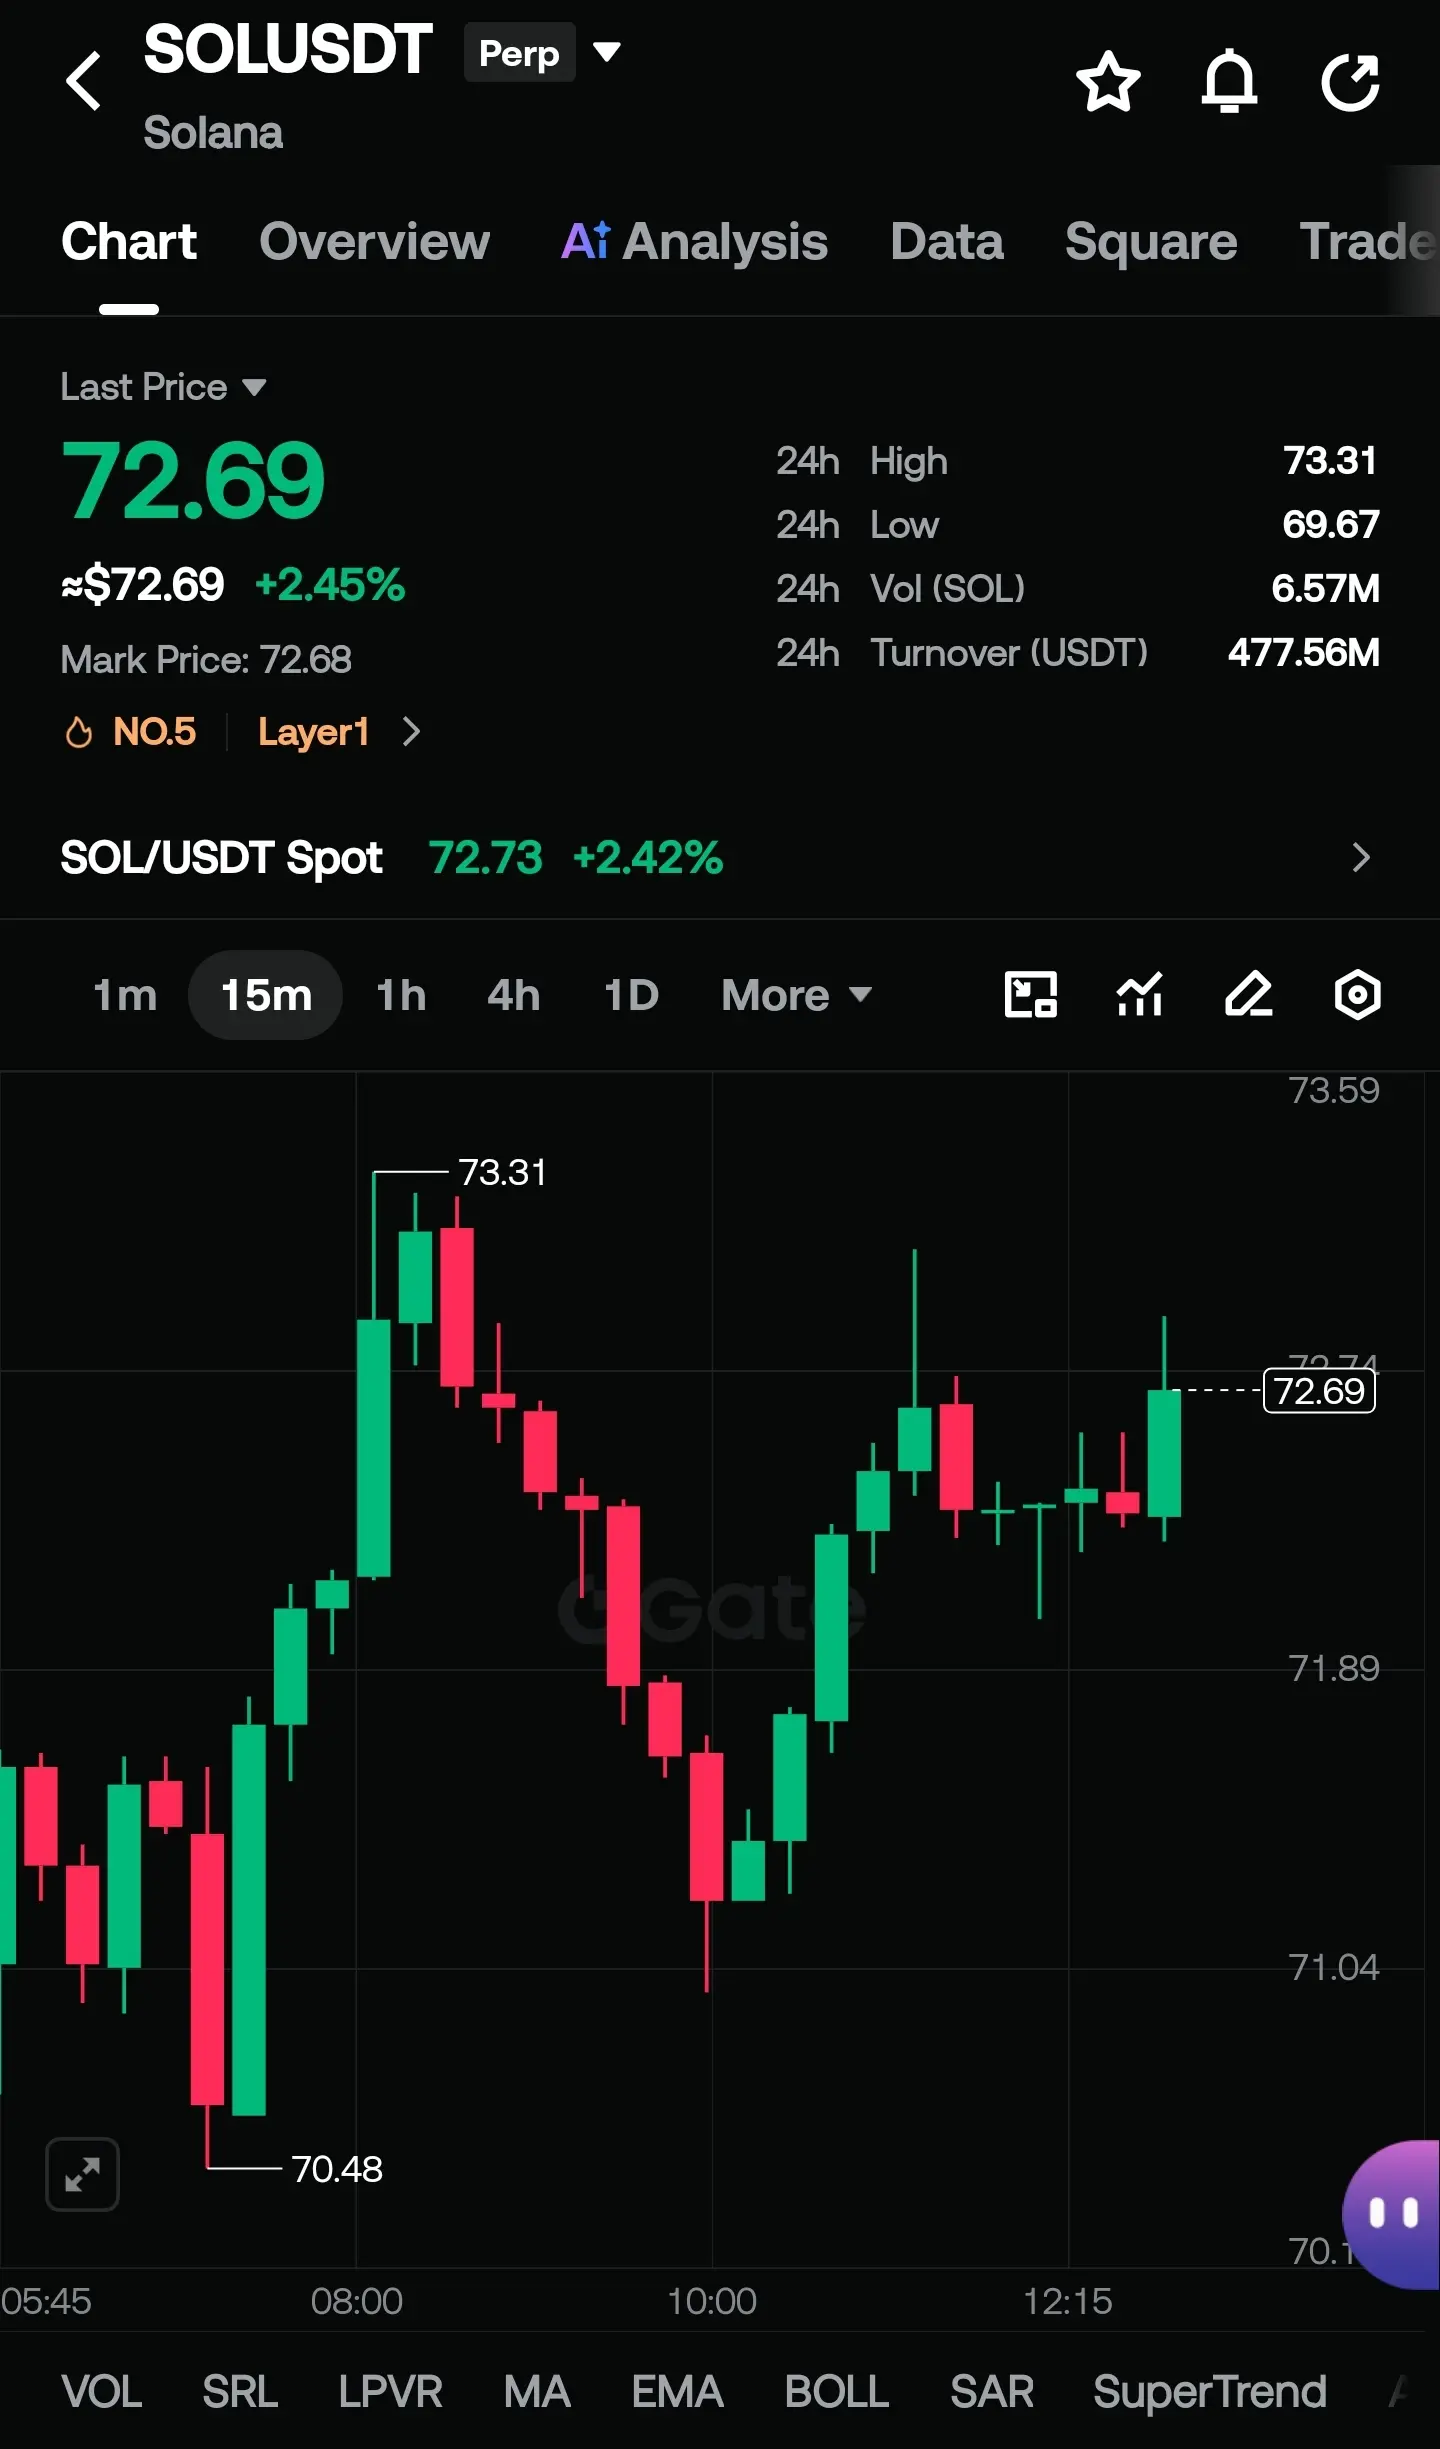
Task: Tap the 73.31 high marker on chart
Action: click(x=502, y=1172)
